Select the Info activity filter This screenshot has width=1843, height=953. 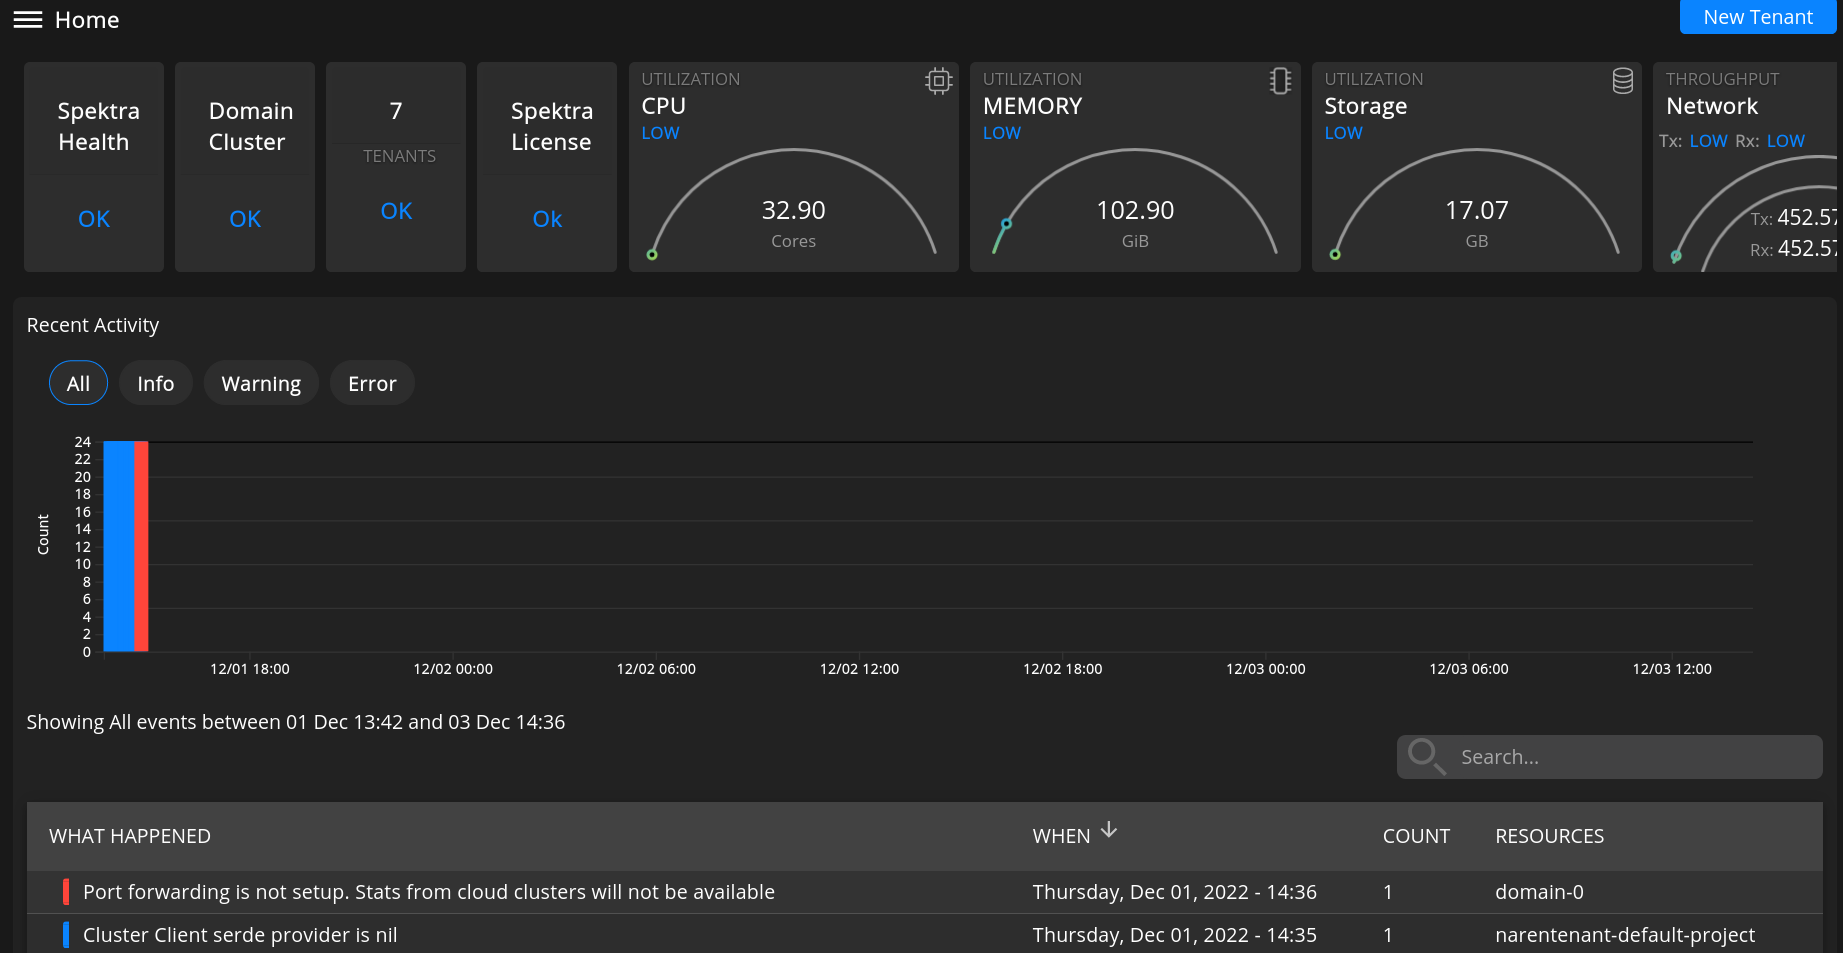[x=156, y=383]
